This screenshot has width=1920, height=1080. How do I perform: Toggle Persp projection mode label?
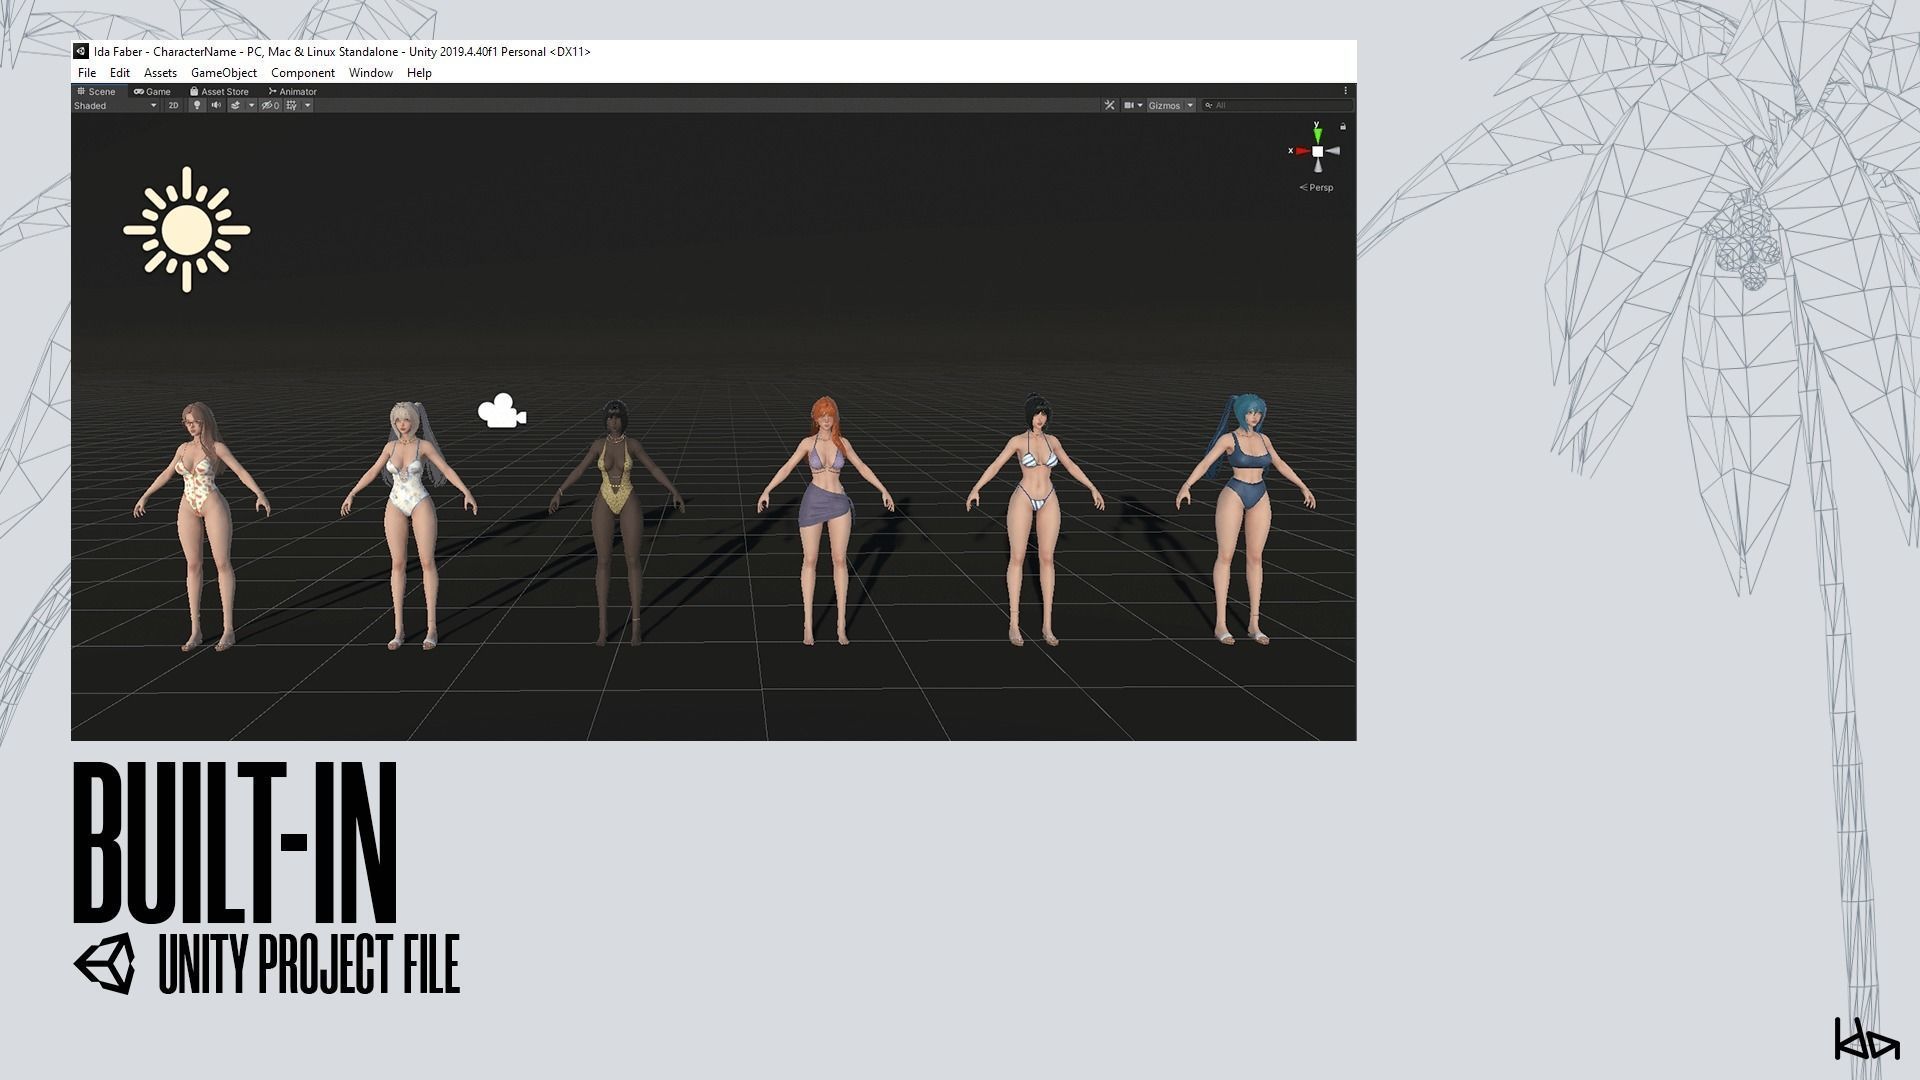tap(1316, 187)
